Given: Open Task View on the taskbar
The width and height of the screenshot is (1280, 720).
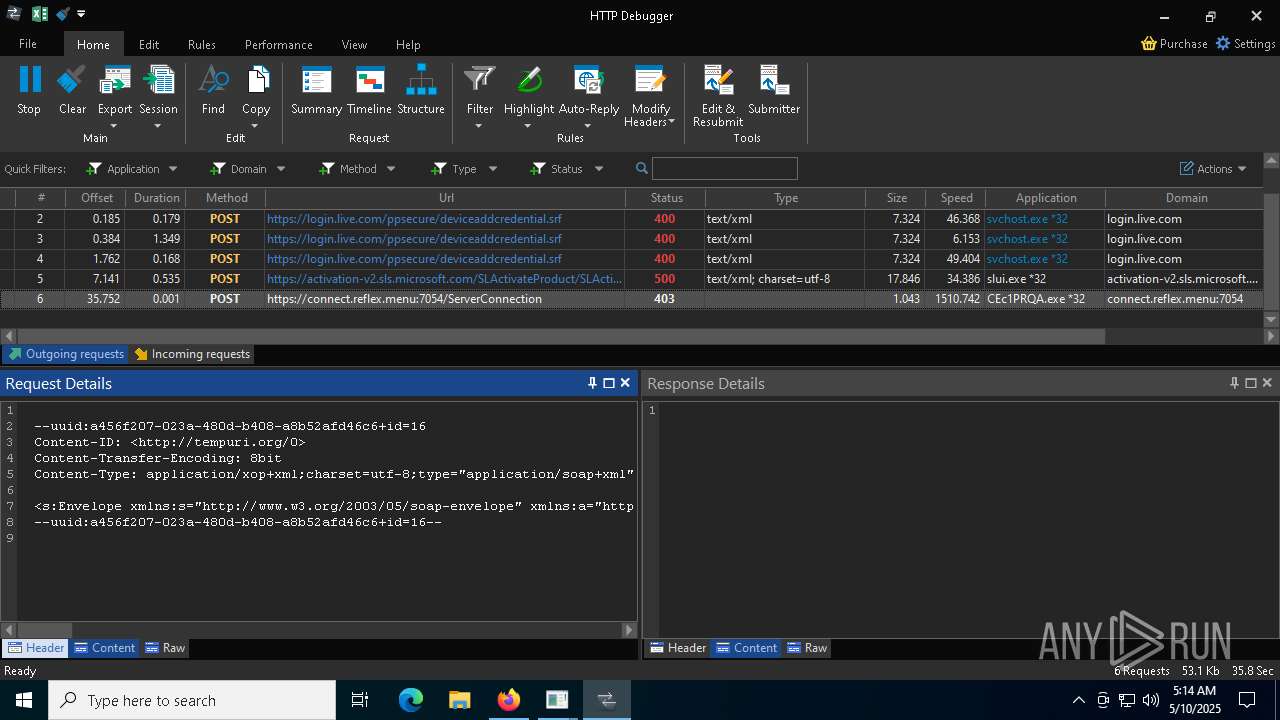Looking at the screenshot, I should pyautogui.click(x=360, y=700).
